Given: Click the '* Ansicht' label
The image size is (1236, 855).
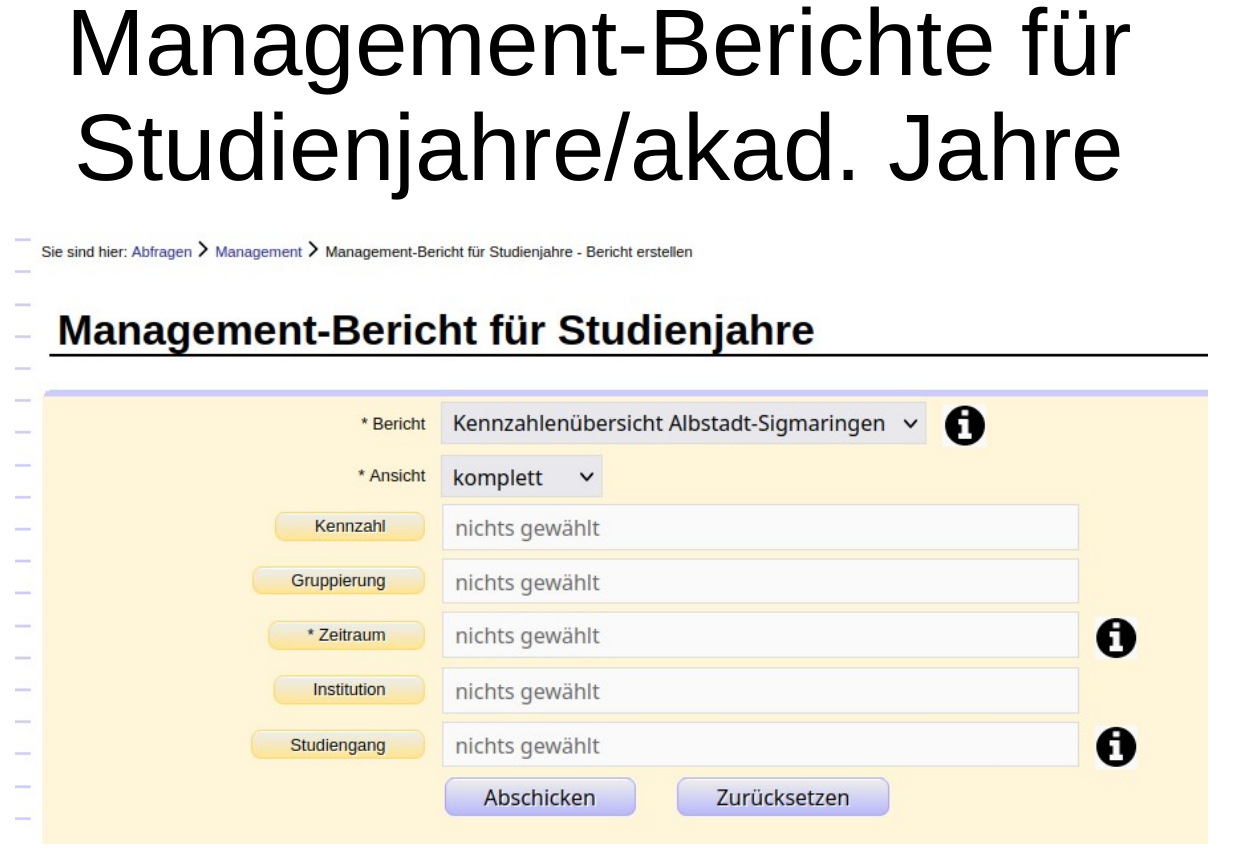Looking at the screenshot, I should [x=392, y=476].
